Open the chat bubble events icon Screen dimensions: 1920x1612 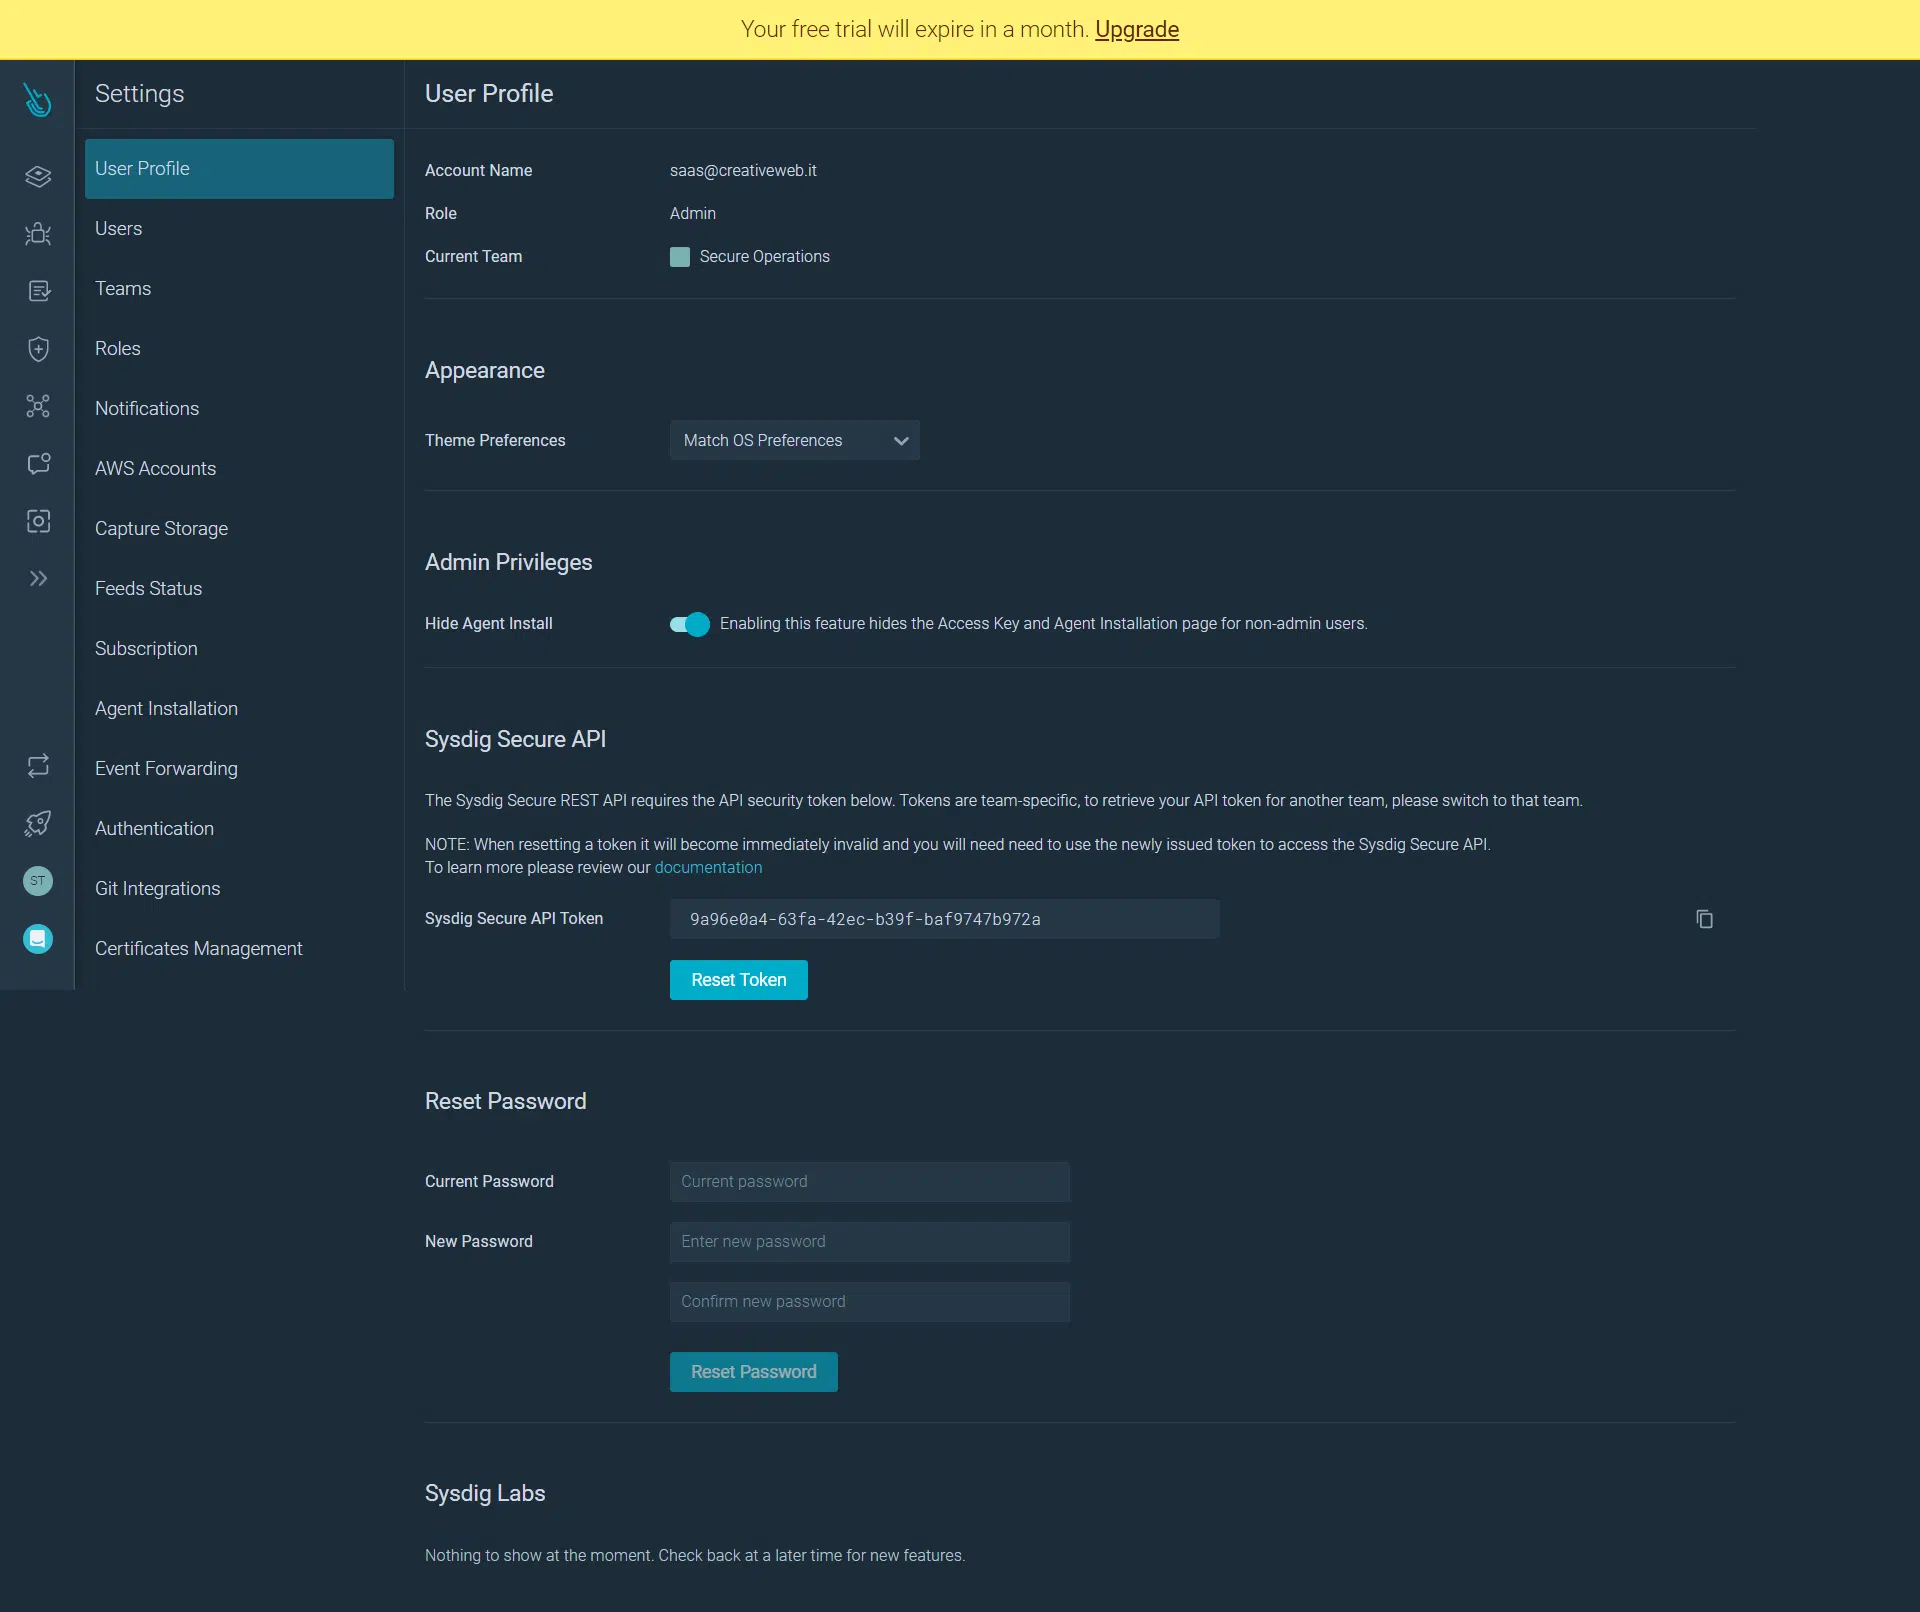(38, 464)
